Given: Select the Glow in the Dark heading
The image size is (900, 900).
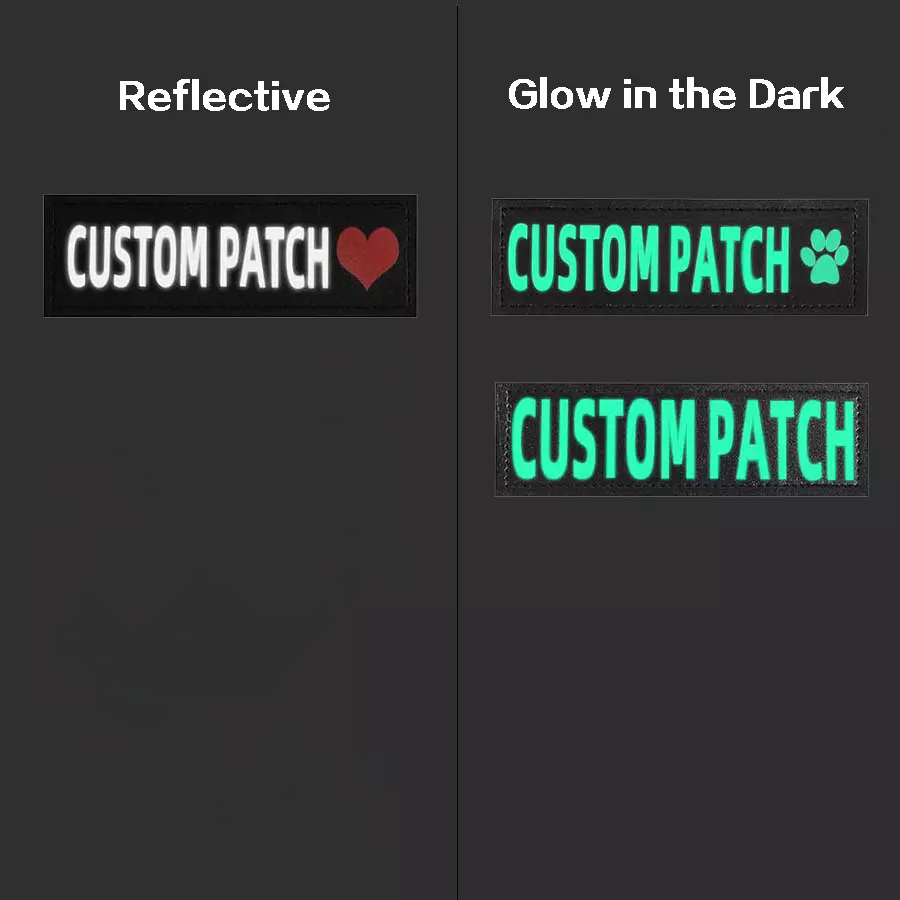Looking at the screenshot, I should 676,94.
